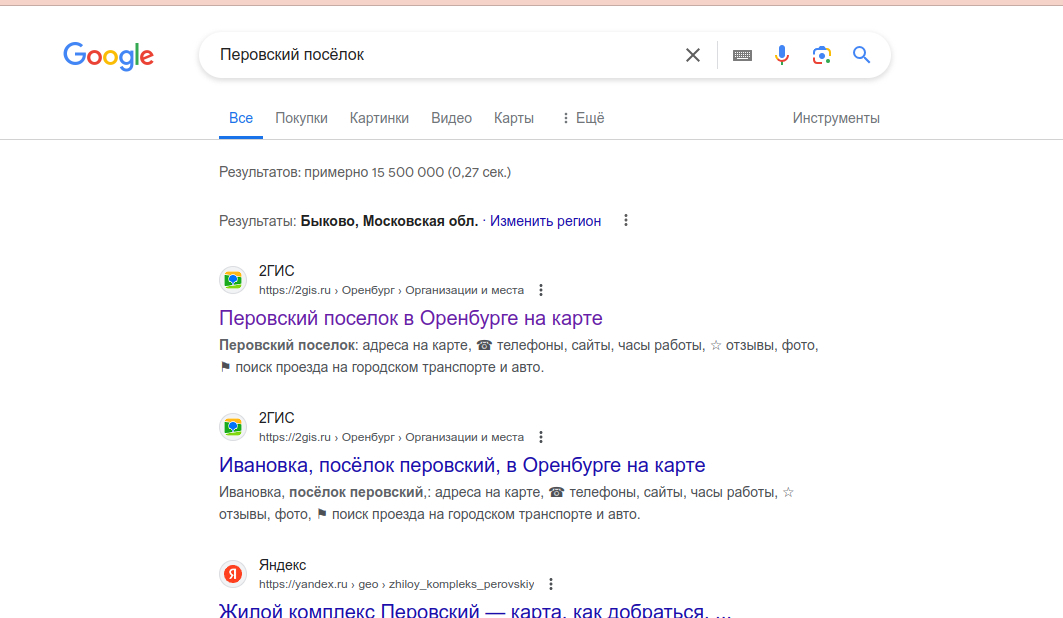Click second 2gis.ru breadcrumb under Ивановка result
1063x618 pixels.
[391, 437]
